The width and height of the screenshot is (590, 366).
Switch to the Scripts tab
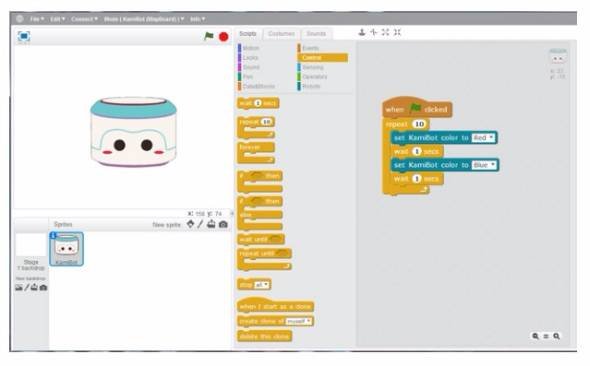point(248,34)
